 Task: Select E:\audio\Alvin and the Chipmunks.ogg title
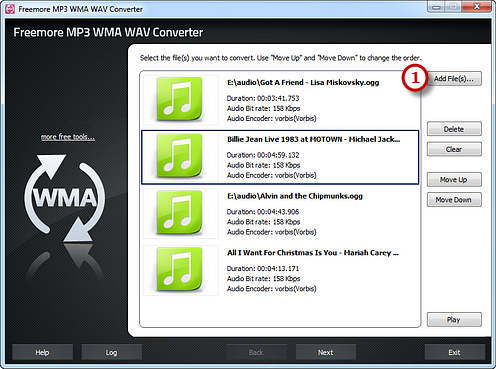(295, 196)
